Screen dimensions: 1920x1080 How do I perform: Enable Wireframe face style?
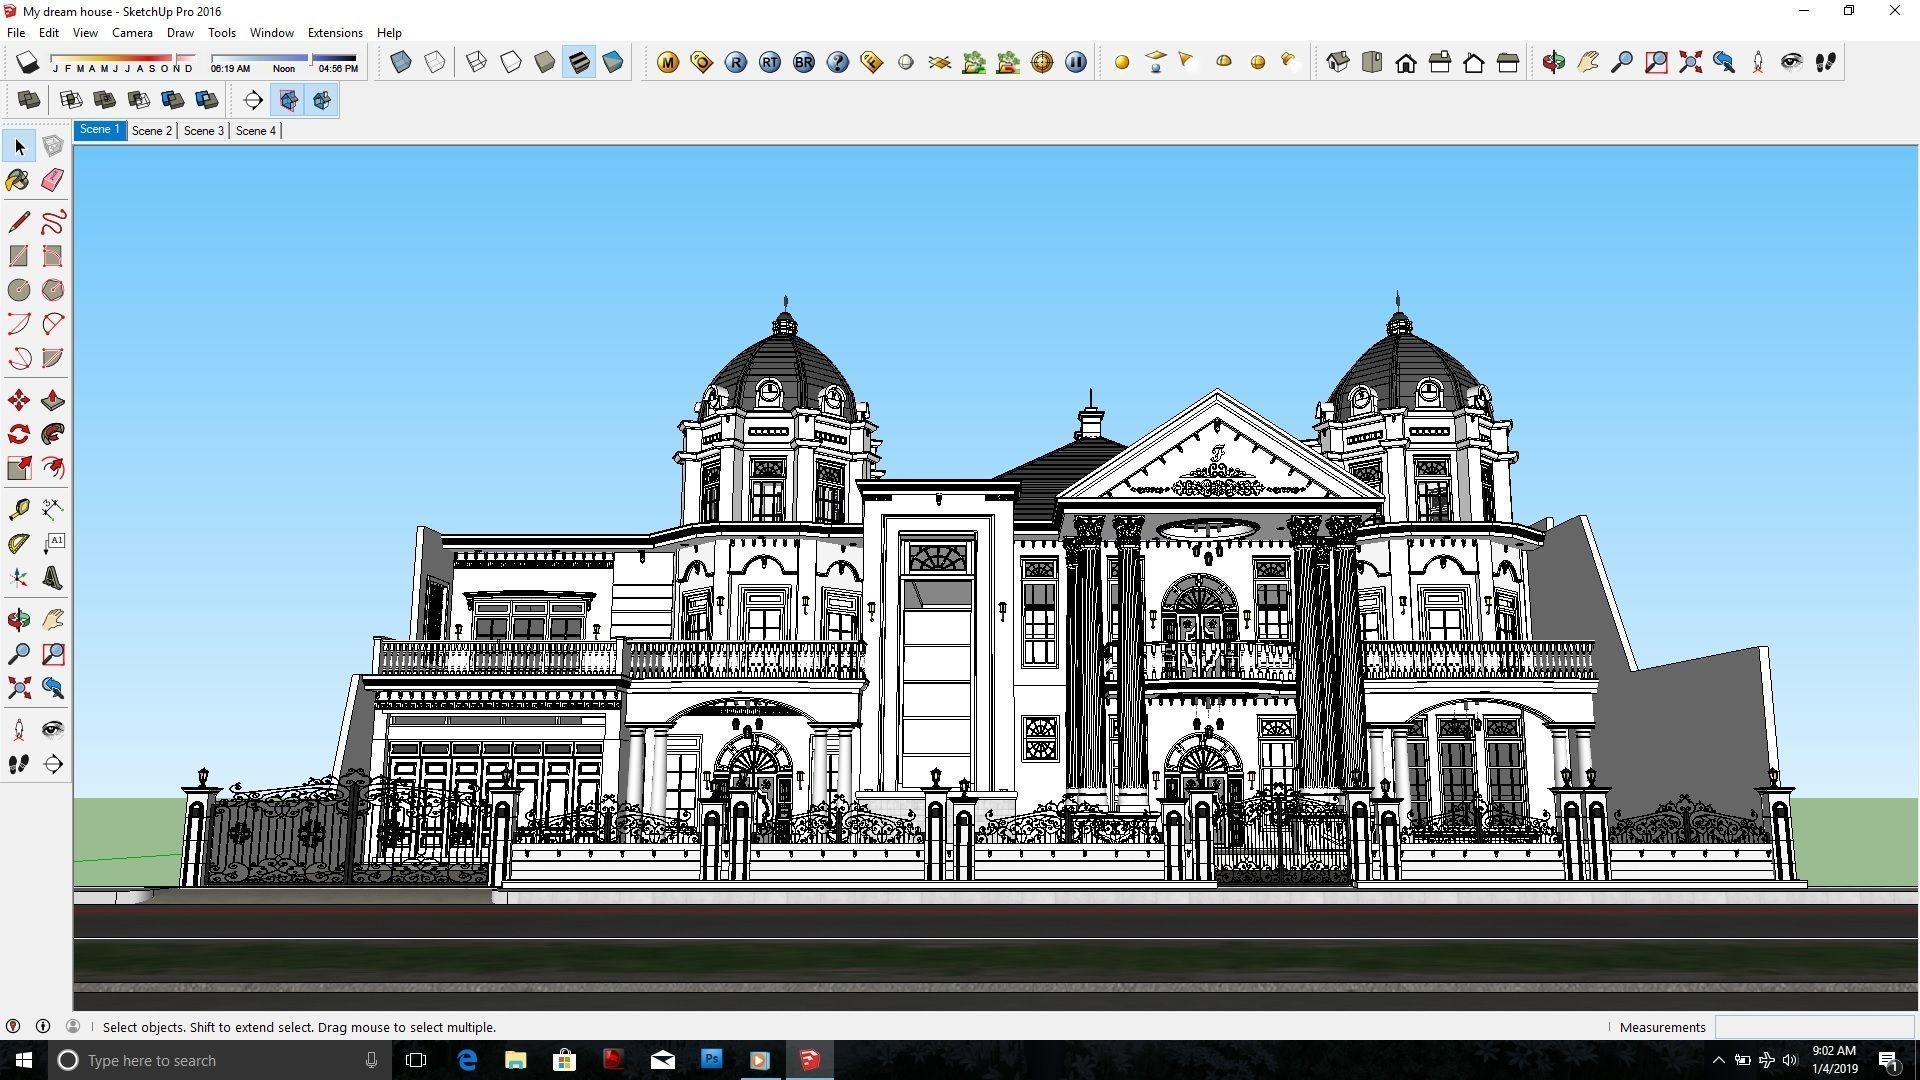[x=477, y=62]
